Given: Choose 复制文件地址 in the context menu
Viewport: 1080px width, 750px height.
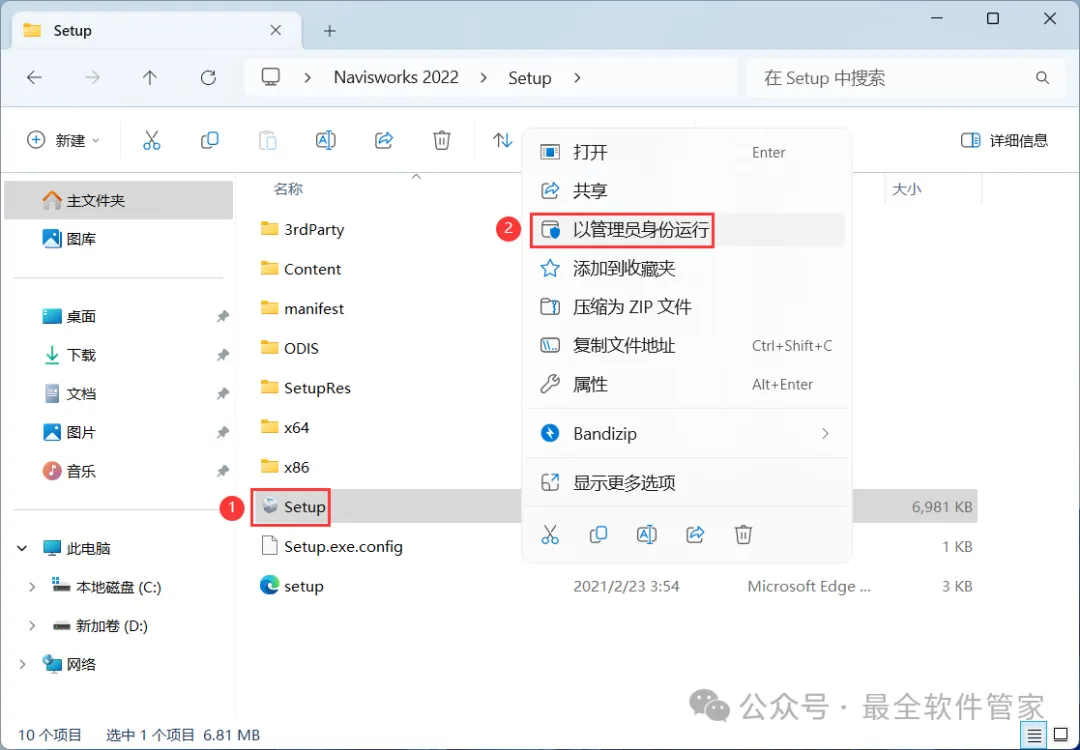Looking at the screenshot, I should coord(687,346).
